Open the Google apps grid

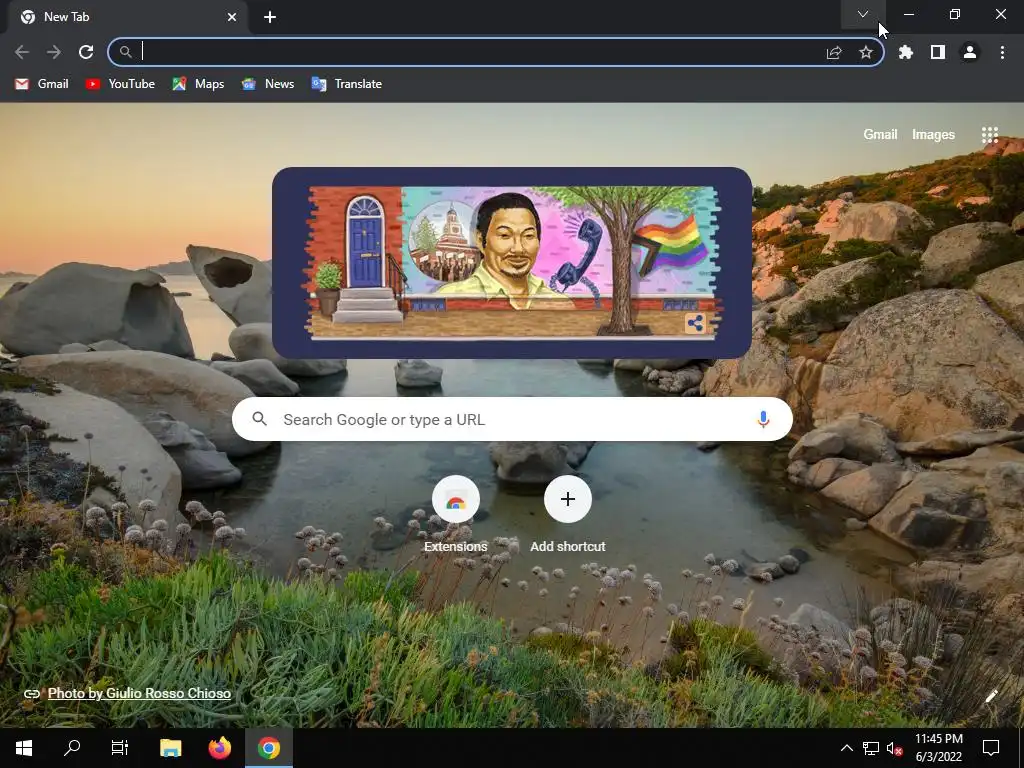pyautogui.click(x=989, y=135)
